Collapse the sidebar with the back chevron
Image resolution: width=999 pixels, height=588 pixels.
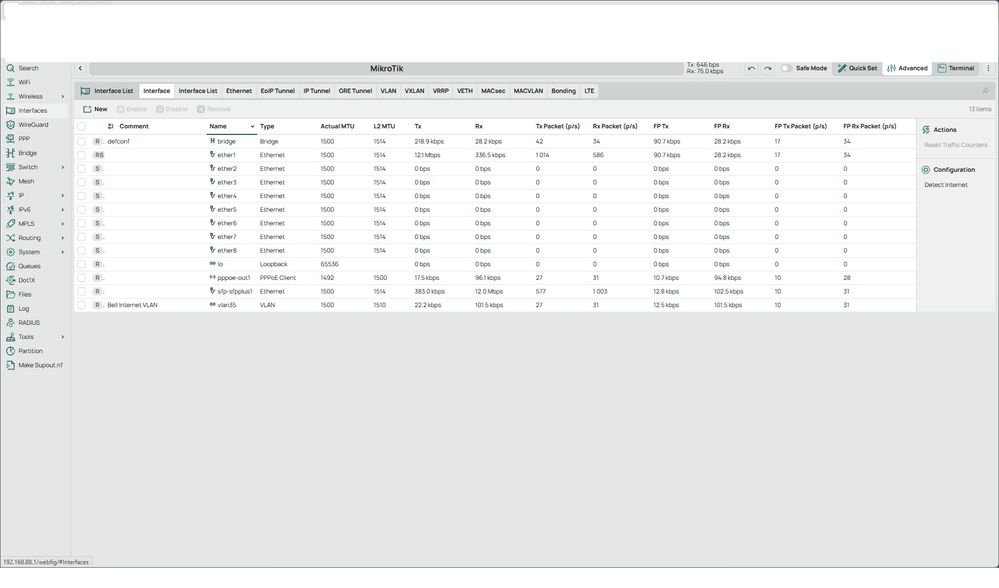(x=80, y=69)
